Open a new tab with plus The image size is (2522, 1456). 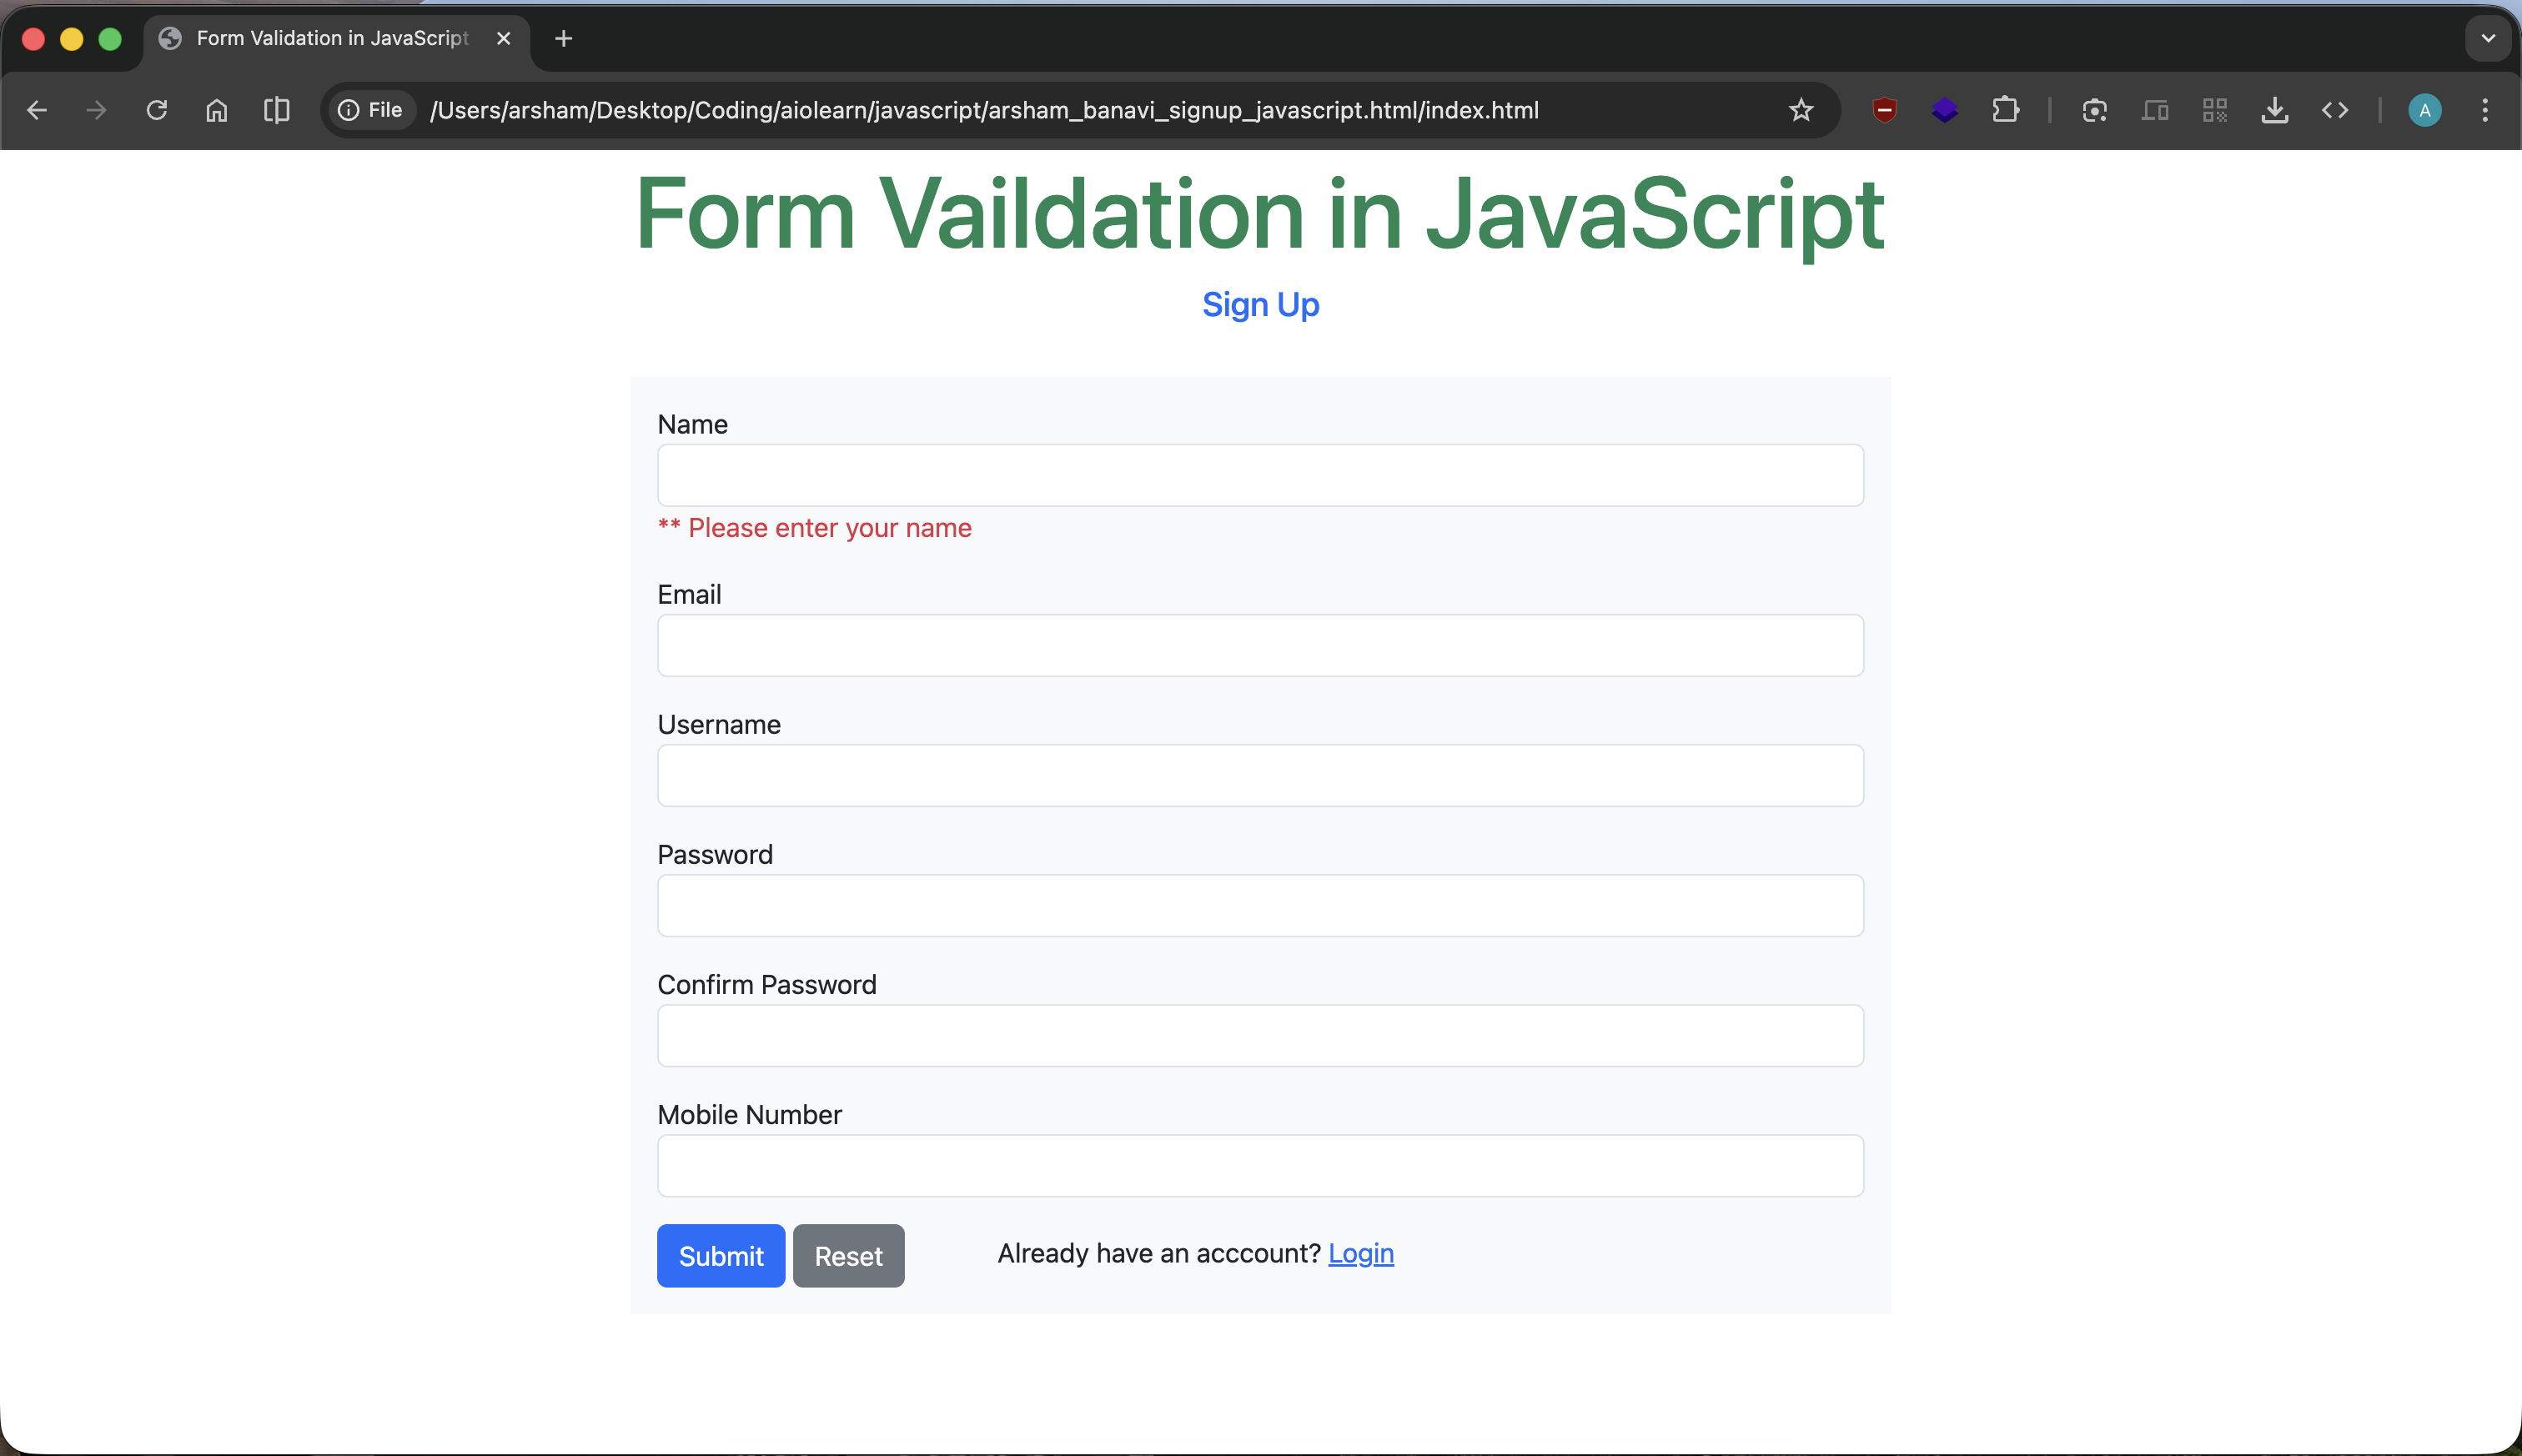(x=563, y=38)
